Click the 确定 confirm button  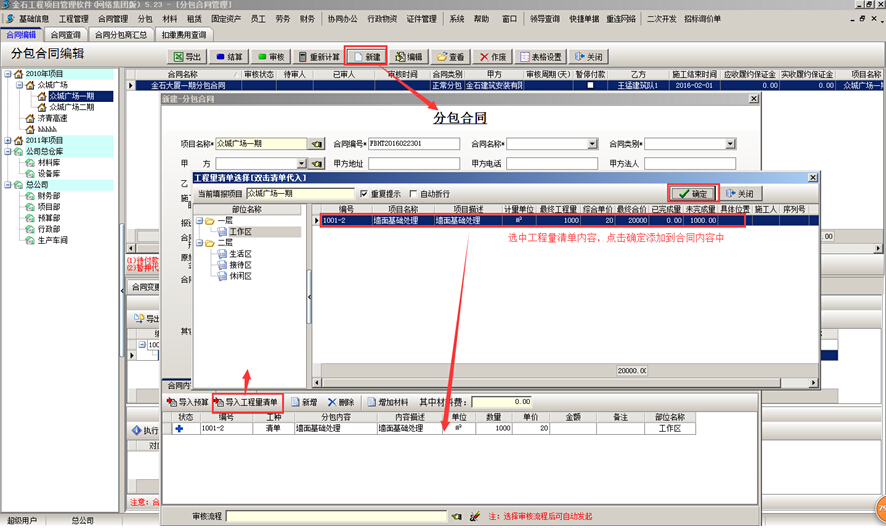691,193
